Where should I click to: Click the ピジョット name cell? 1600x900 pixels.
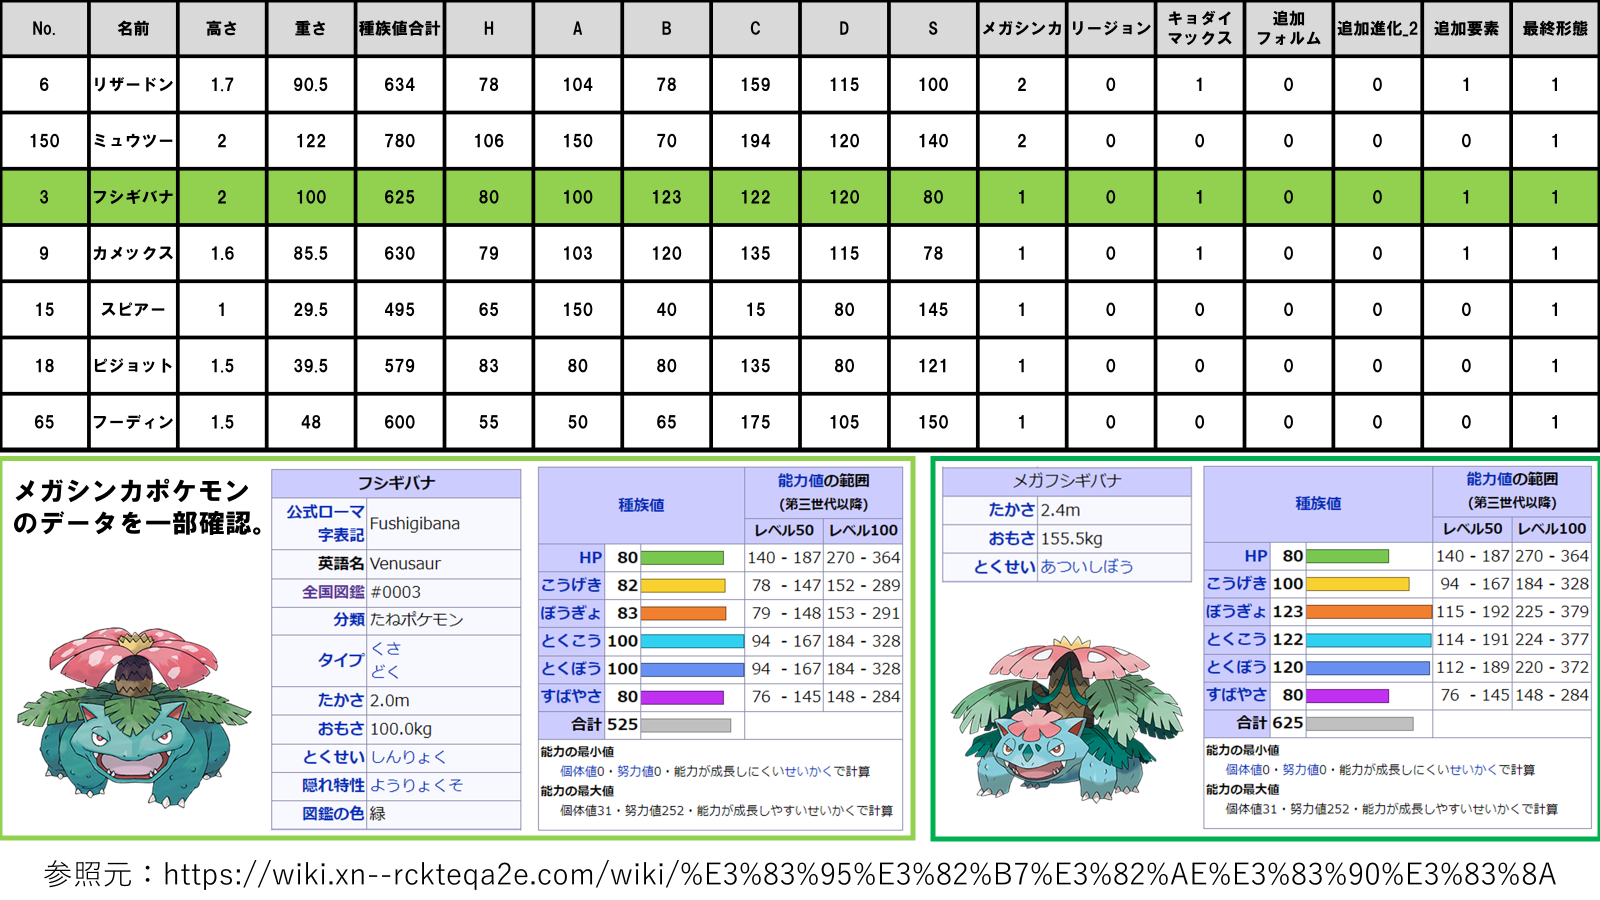coord(133,366)
